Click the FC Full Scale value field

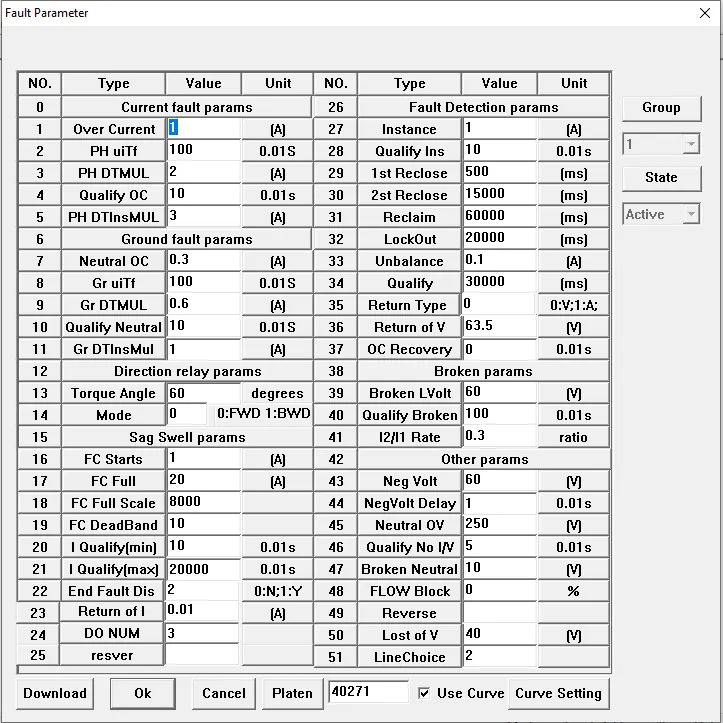click(x=203, y=503)
